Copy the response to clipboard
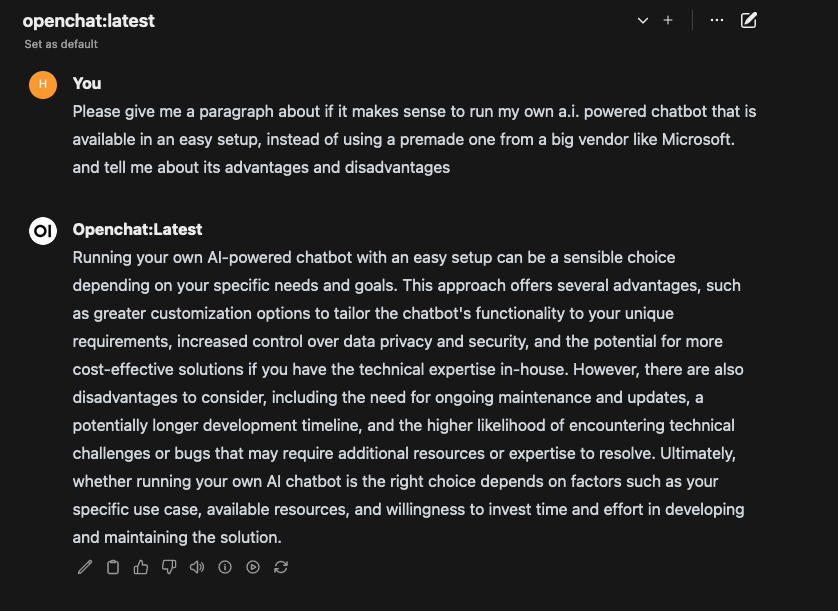The height and width of the screenshot is (611, 838). point(113,567)
